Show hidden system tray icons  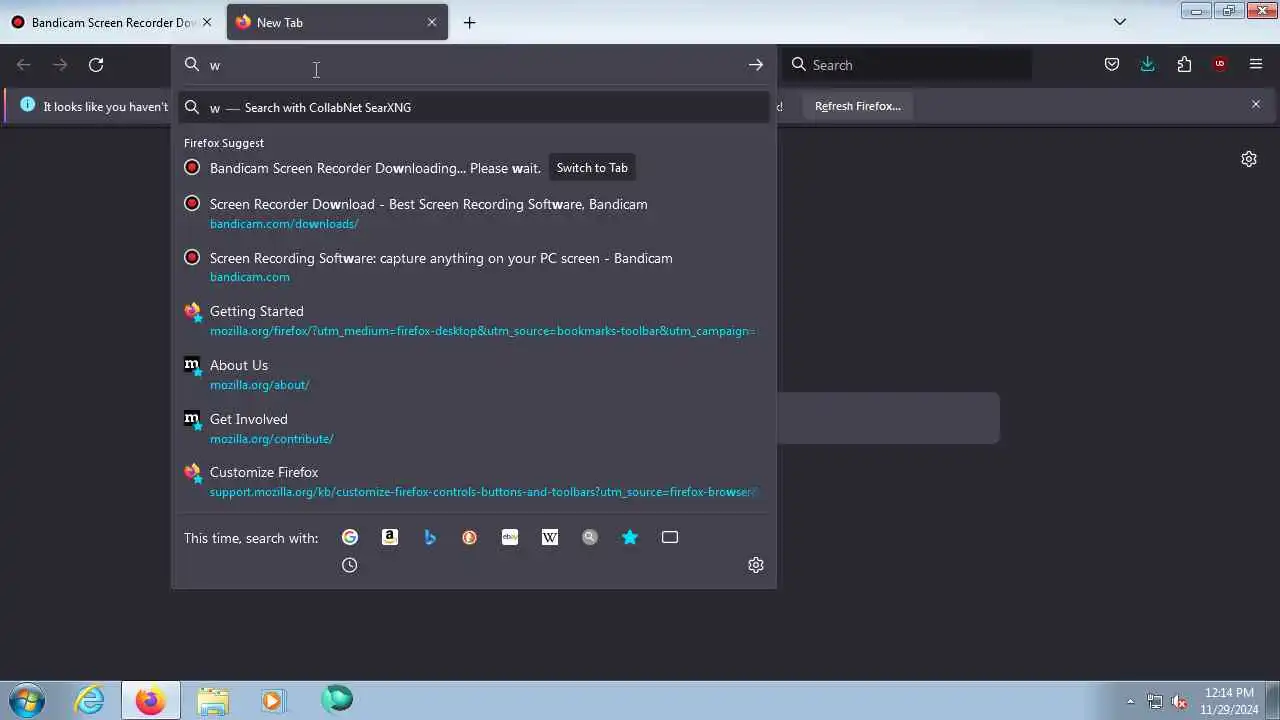coord(1131,701)
